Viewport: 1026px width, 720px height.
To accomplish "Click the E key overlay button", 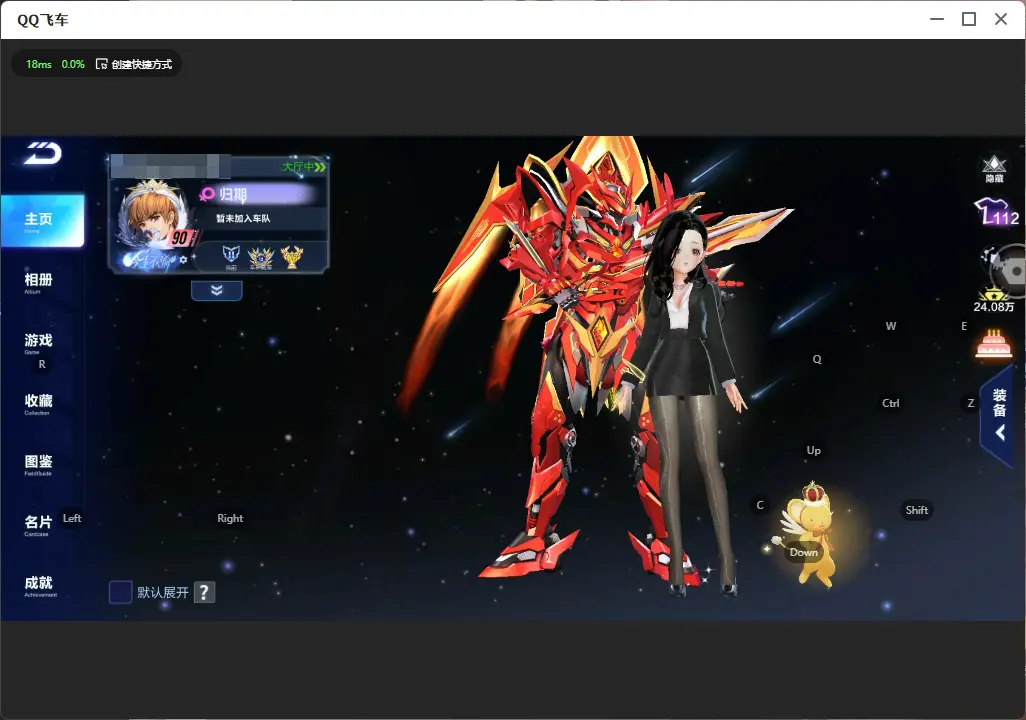I will pyautogui.click(x=964, y=326).
